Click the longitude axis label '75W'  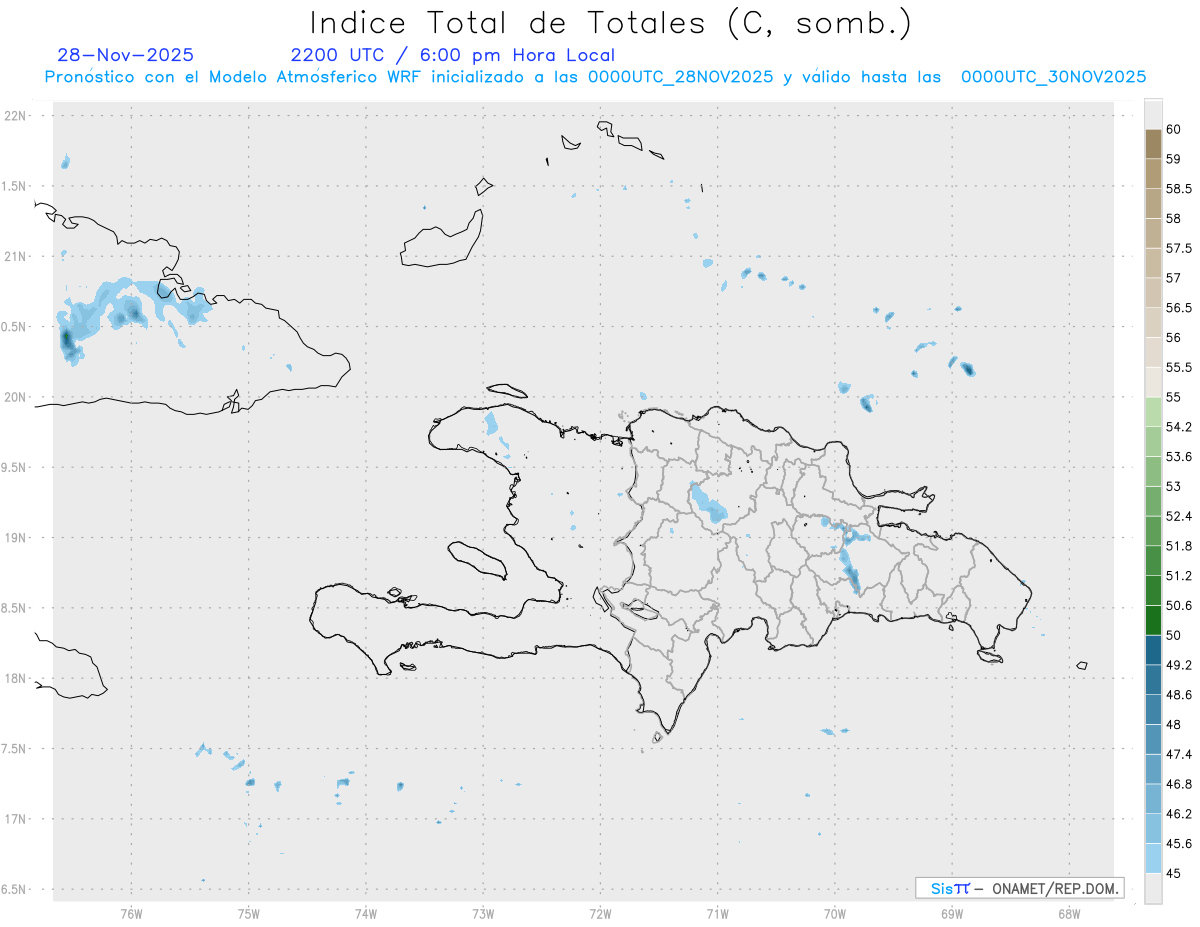click(249, 914)
